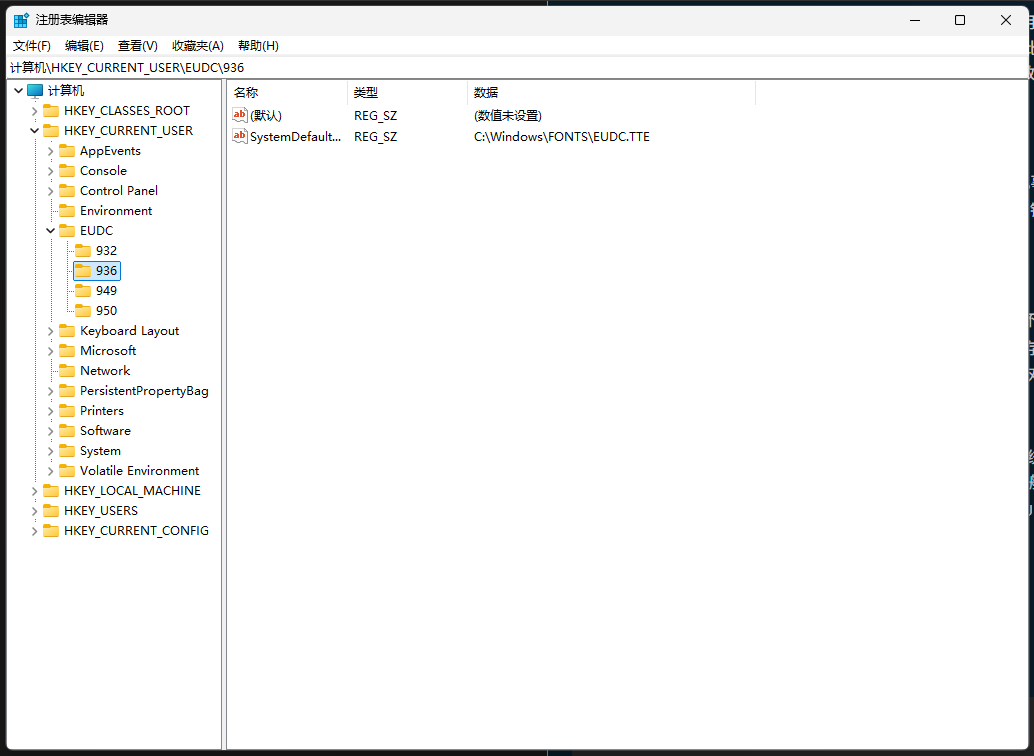Open the 编辑(E) menu
Screen dimensions: 1034x756
(84, 46)
